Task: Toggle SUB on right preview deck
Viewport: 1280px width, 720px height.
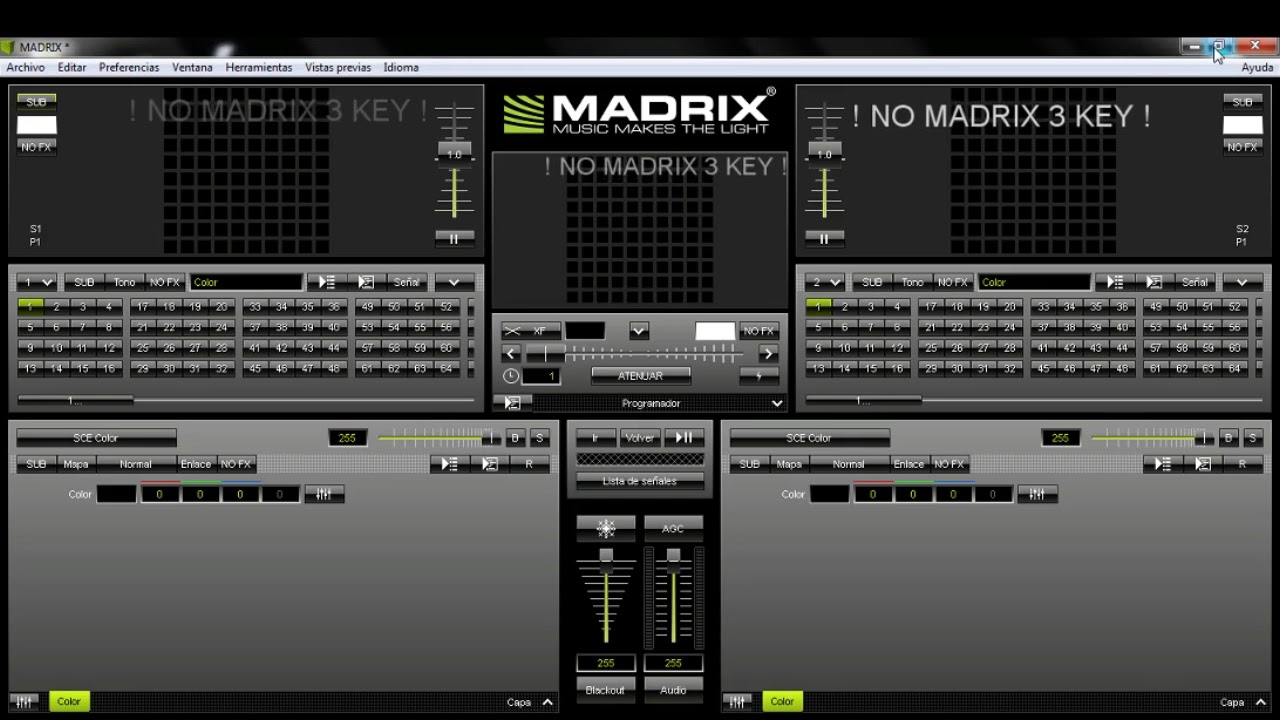Action: (x=1243, y=102)
